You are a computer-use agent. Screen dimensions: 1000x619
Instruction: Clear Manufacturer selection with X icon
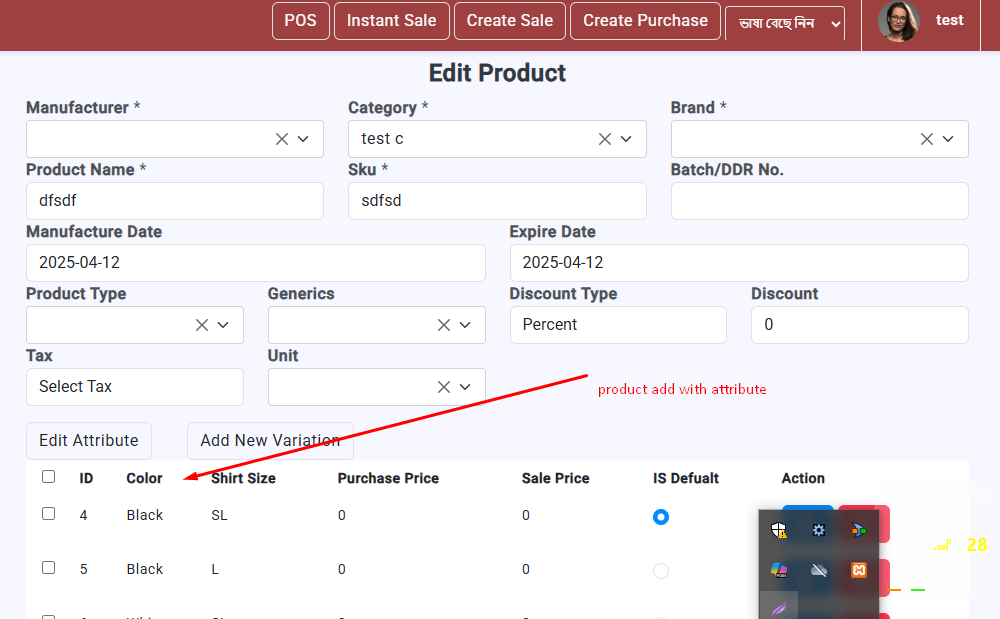tap(282, 139)
